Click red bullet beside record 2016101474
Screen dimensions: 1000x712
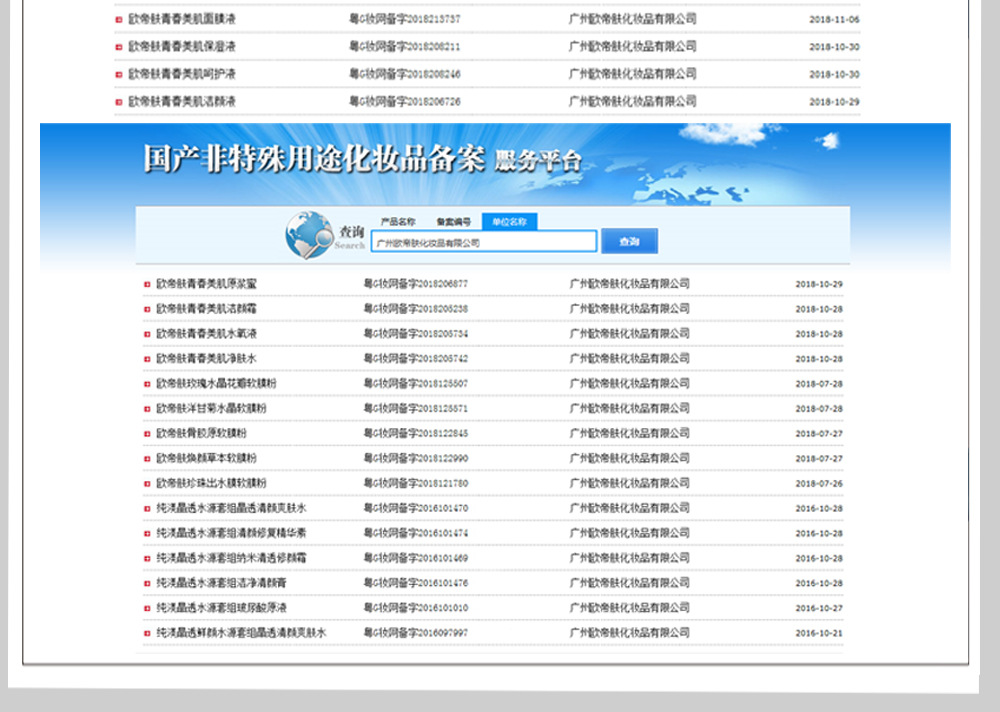(147, 533)
